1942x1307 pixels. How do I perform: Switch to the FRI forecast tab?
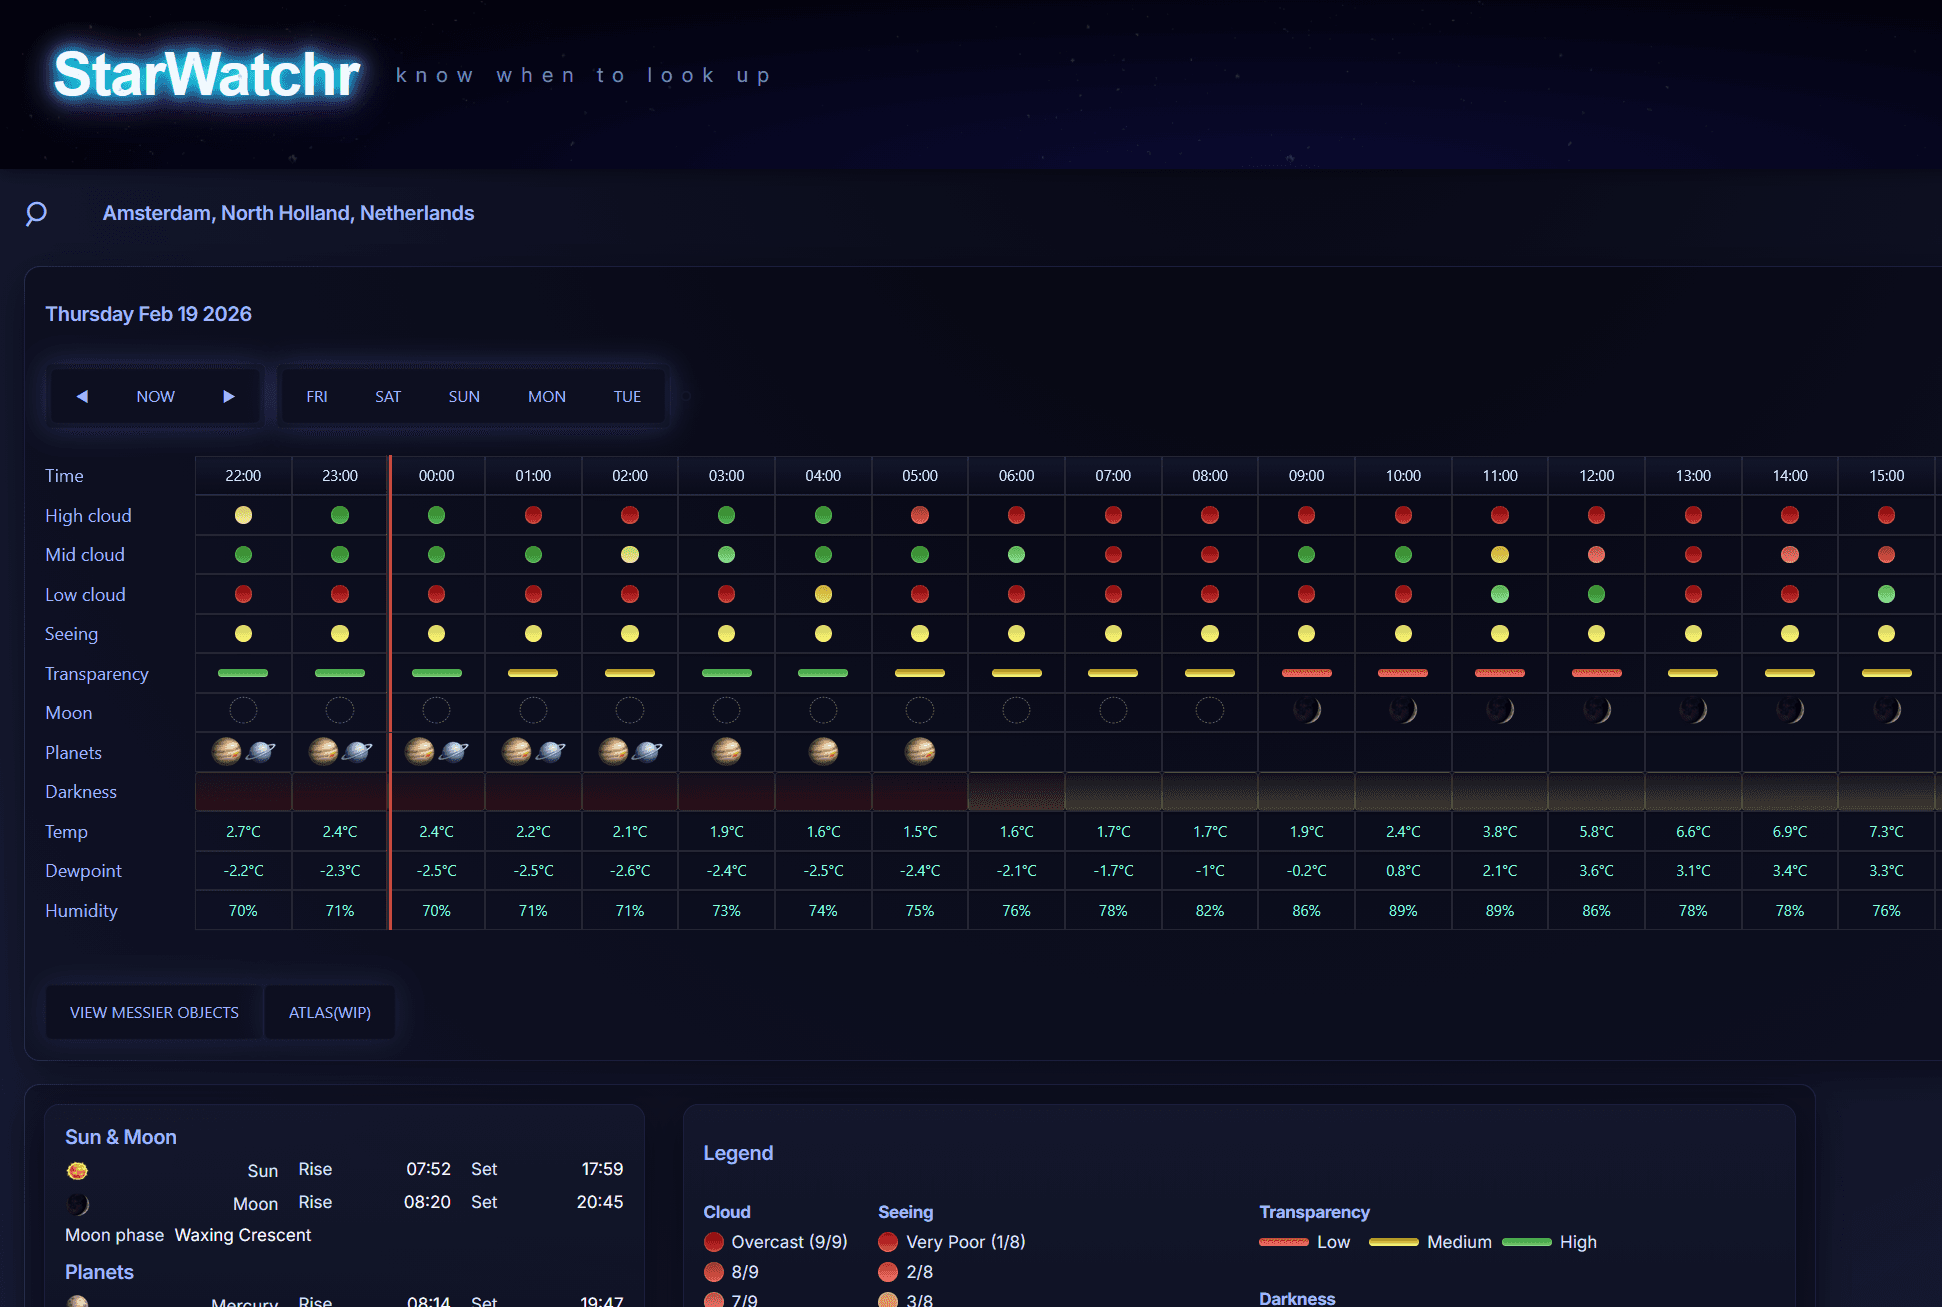tap(317, 396)
